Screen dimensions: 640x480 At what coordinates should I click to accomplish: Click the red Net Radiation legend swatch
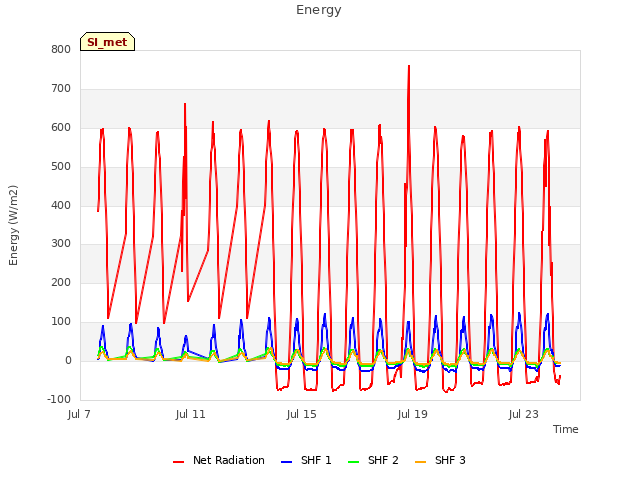click(x=178, y=462)
